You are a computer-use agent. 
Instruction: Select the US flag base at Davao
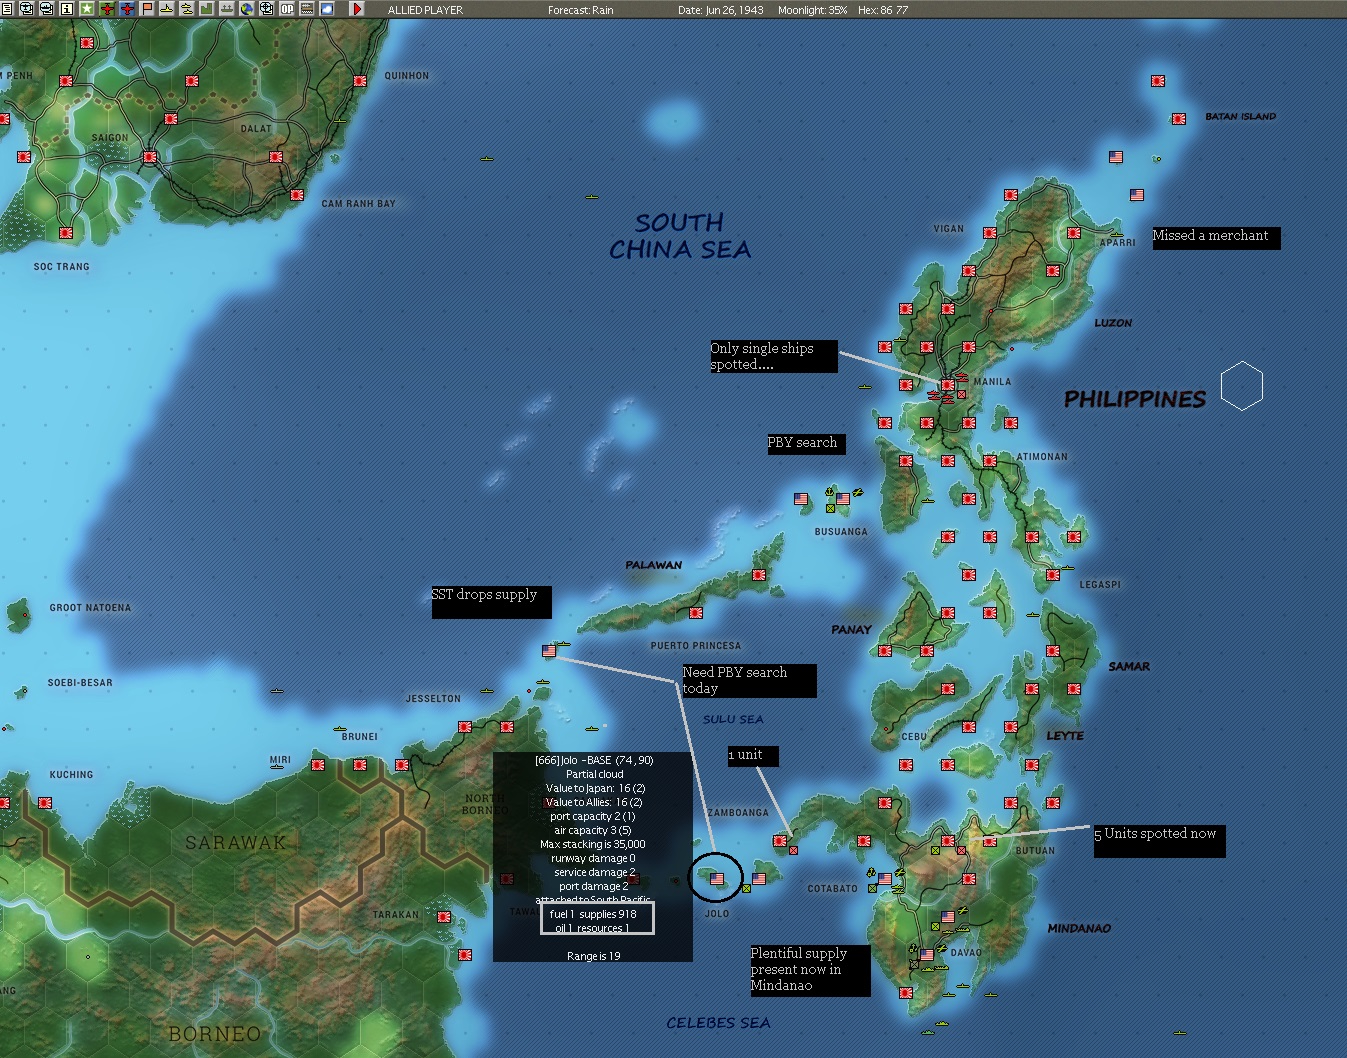[927, 955]
